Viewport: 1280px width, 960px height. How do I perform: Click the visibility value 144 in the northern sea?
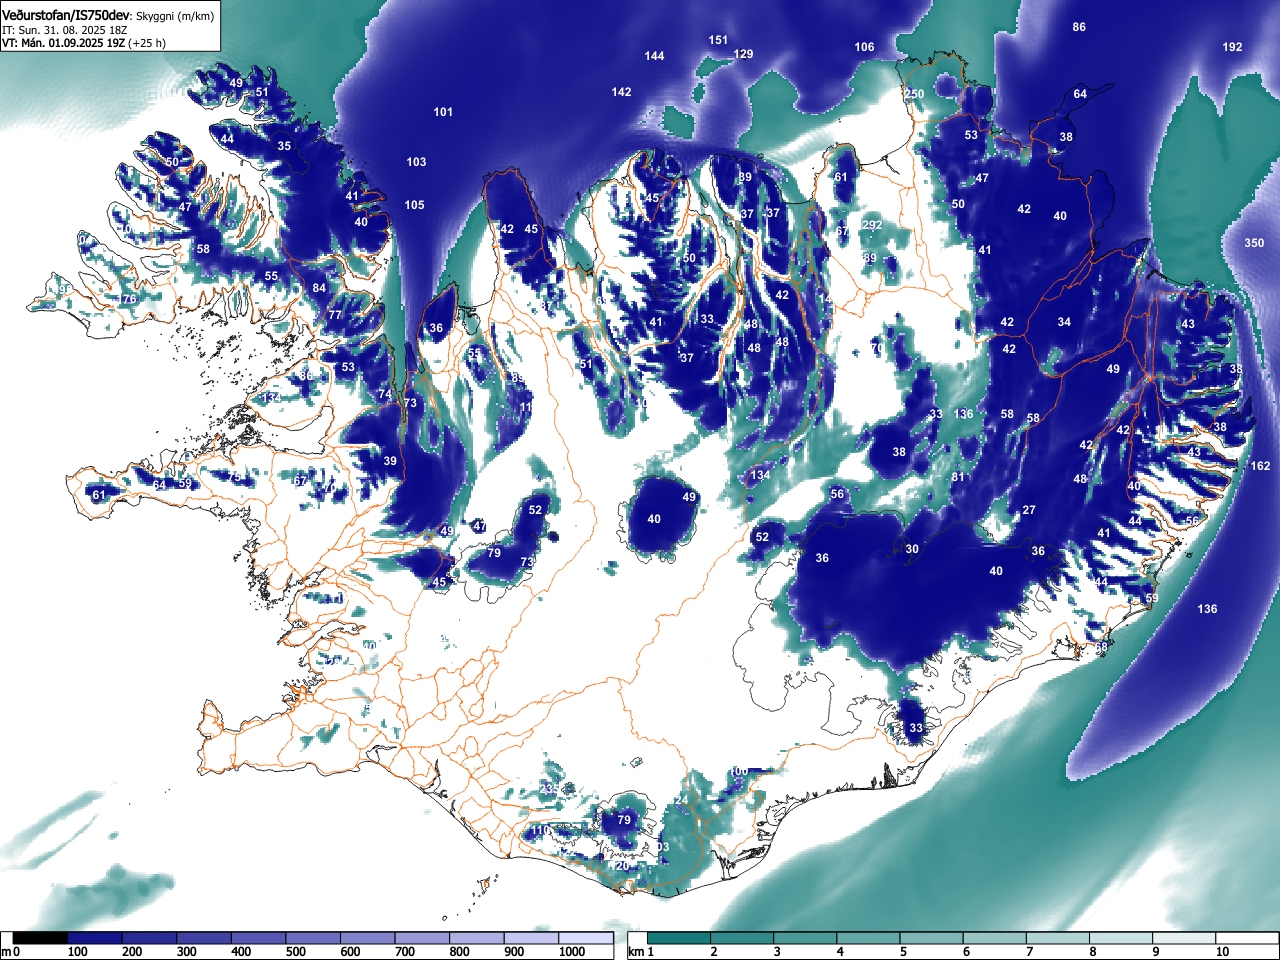point(654,56)
